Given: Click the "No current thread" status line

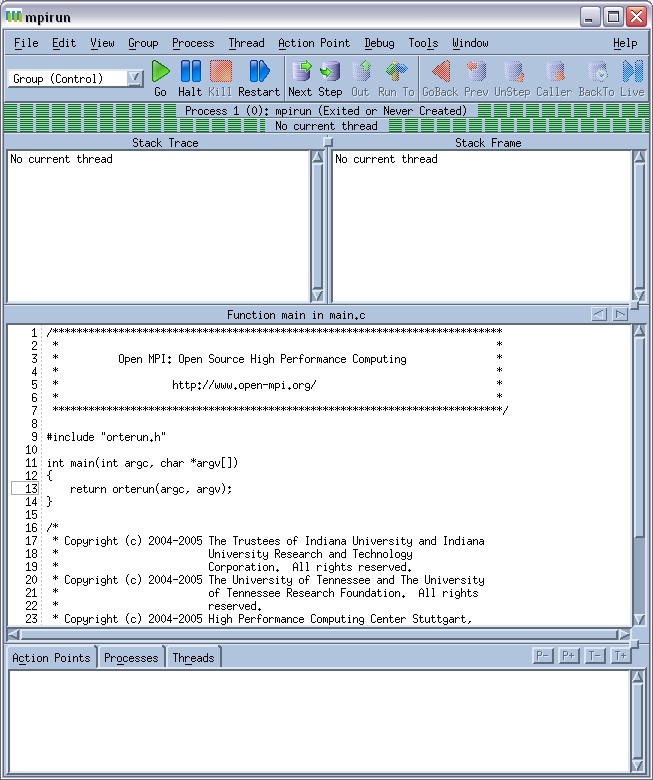Looking at the screenshot, I should point(326,126).
